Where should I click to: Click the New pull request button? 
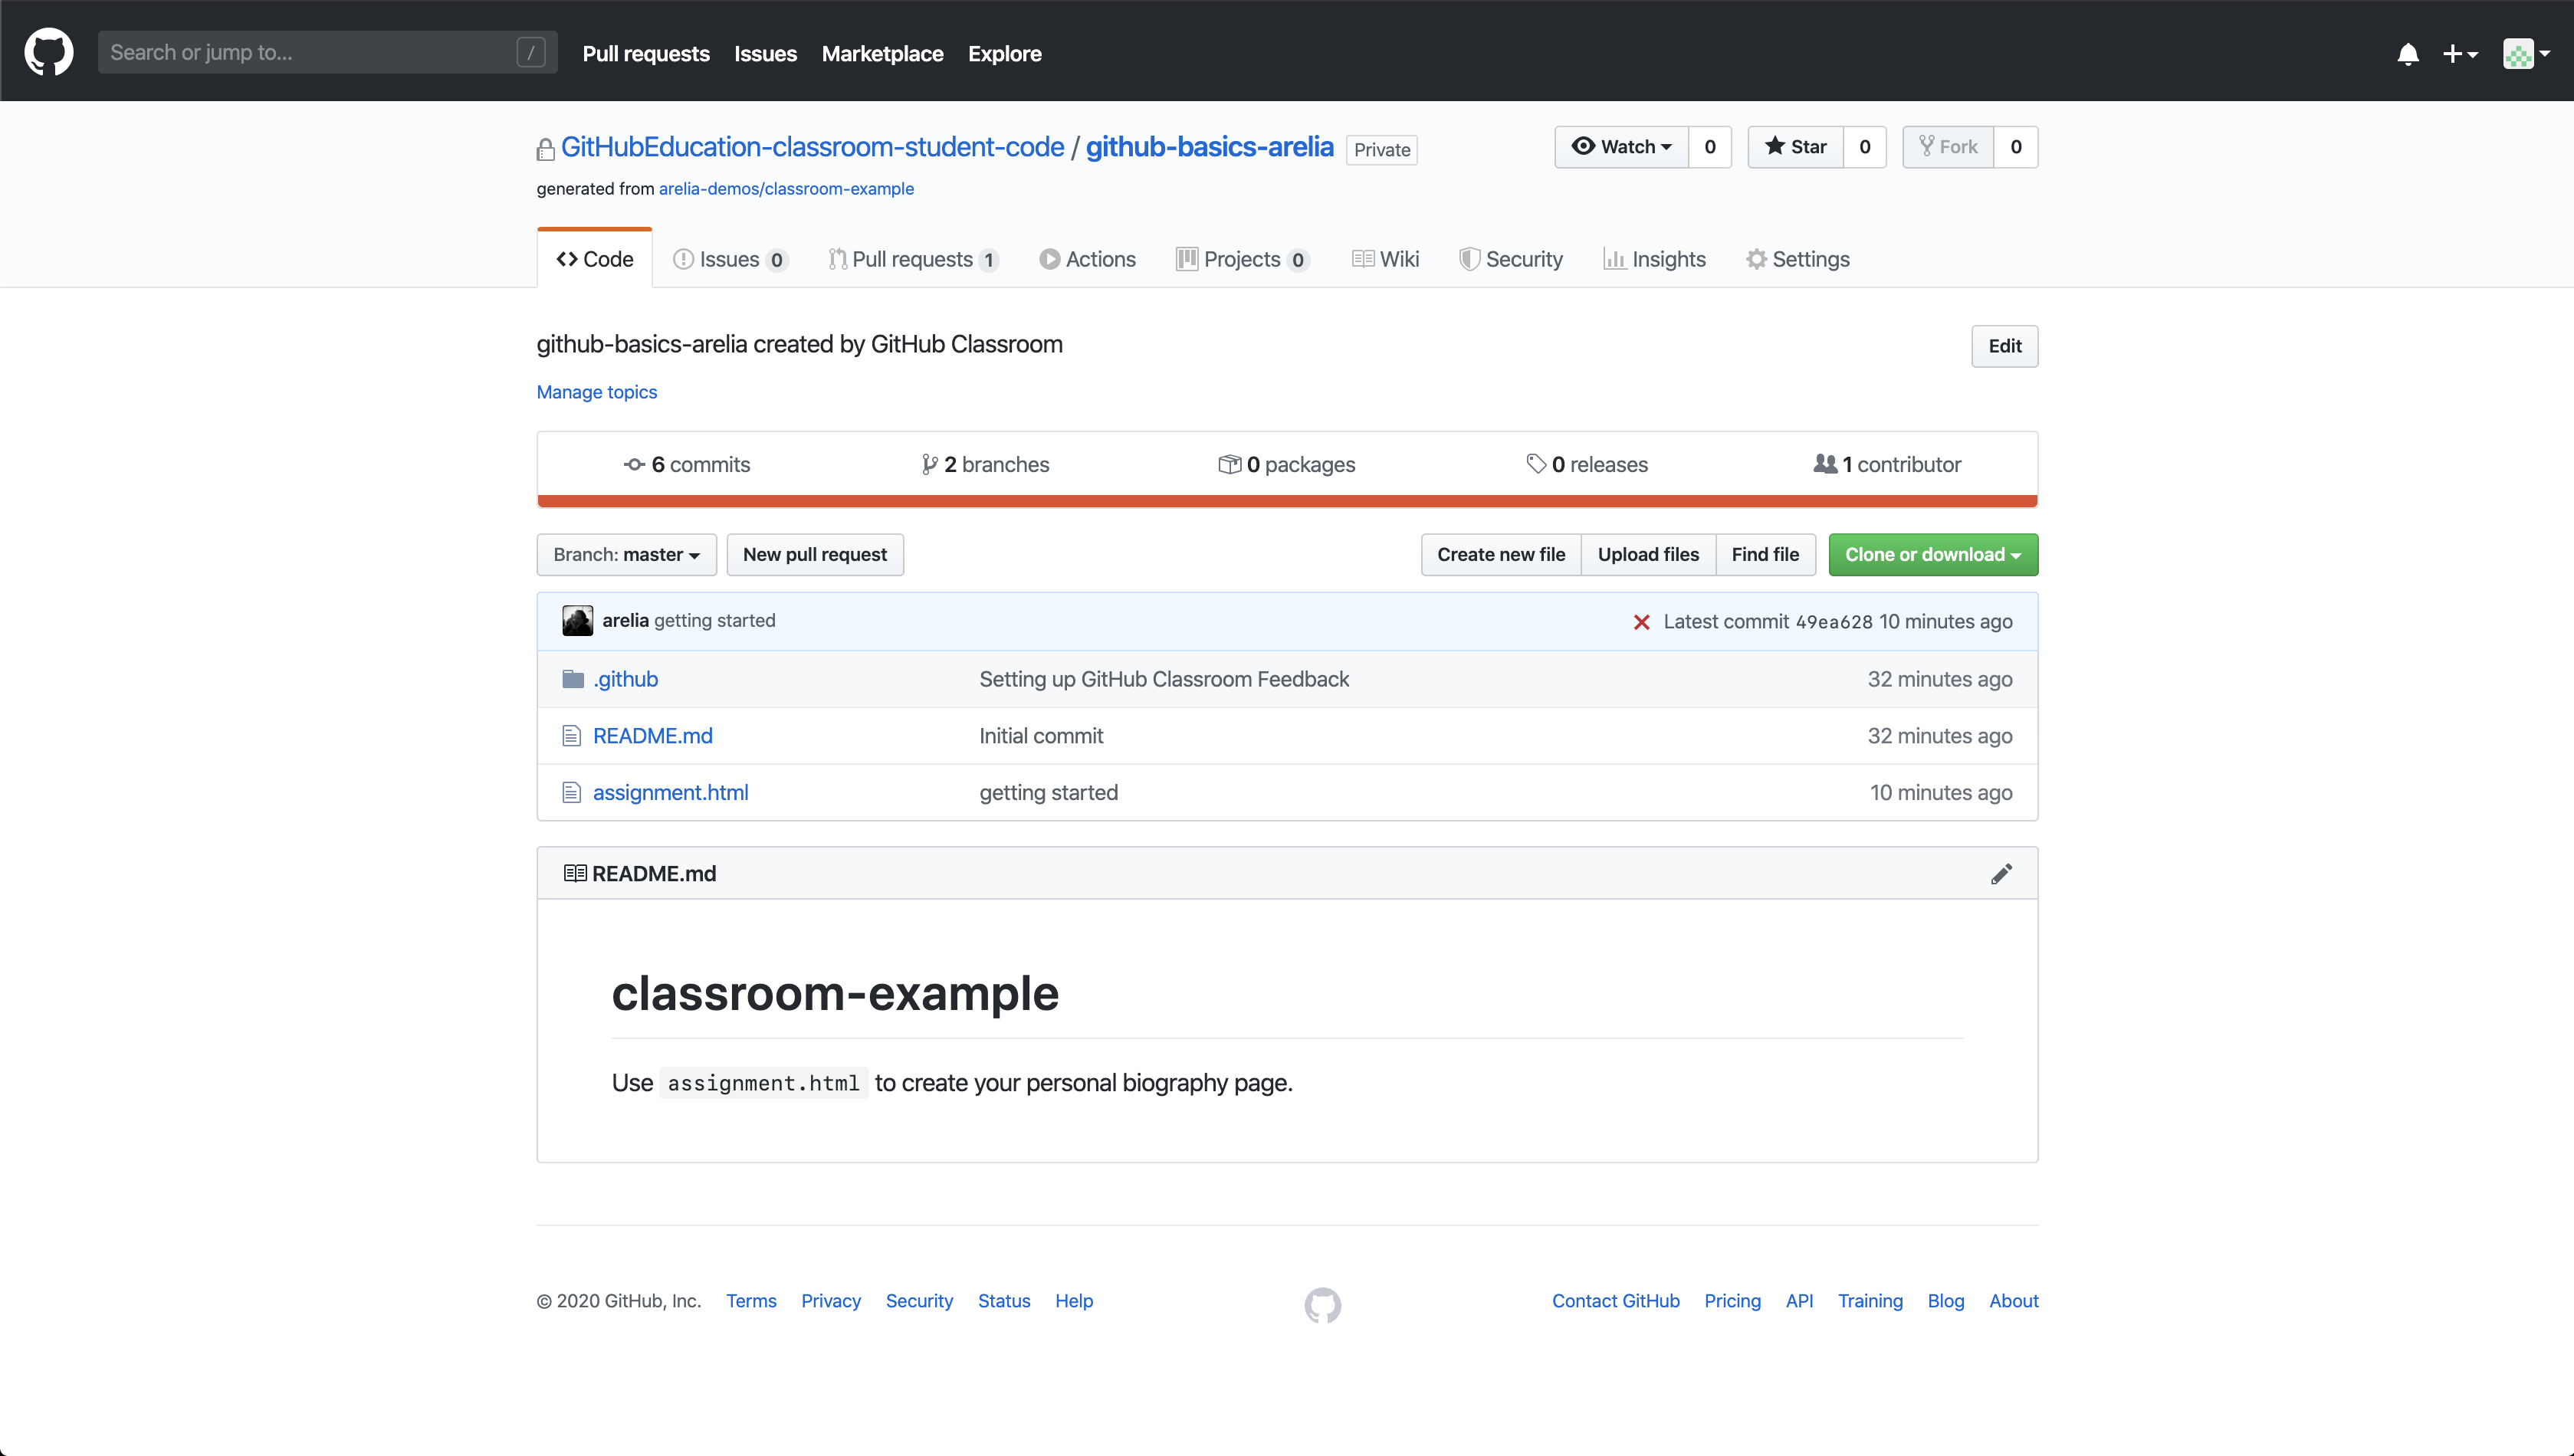click(x=815, y=554)
